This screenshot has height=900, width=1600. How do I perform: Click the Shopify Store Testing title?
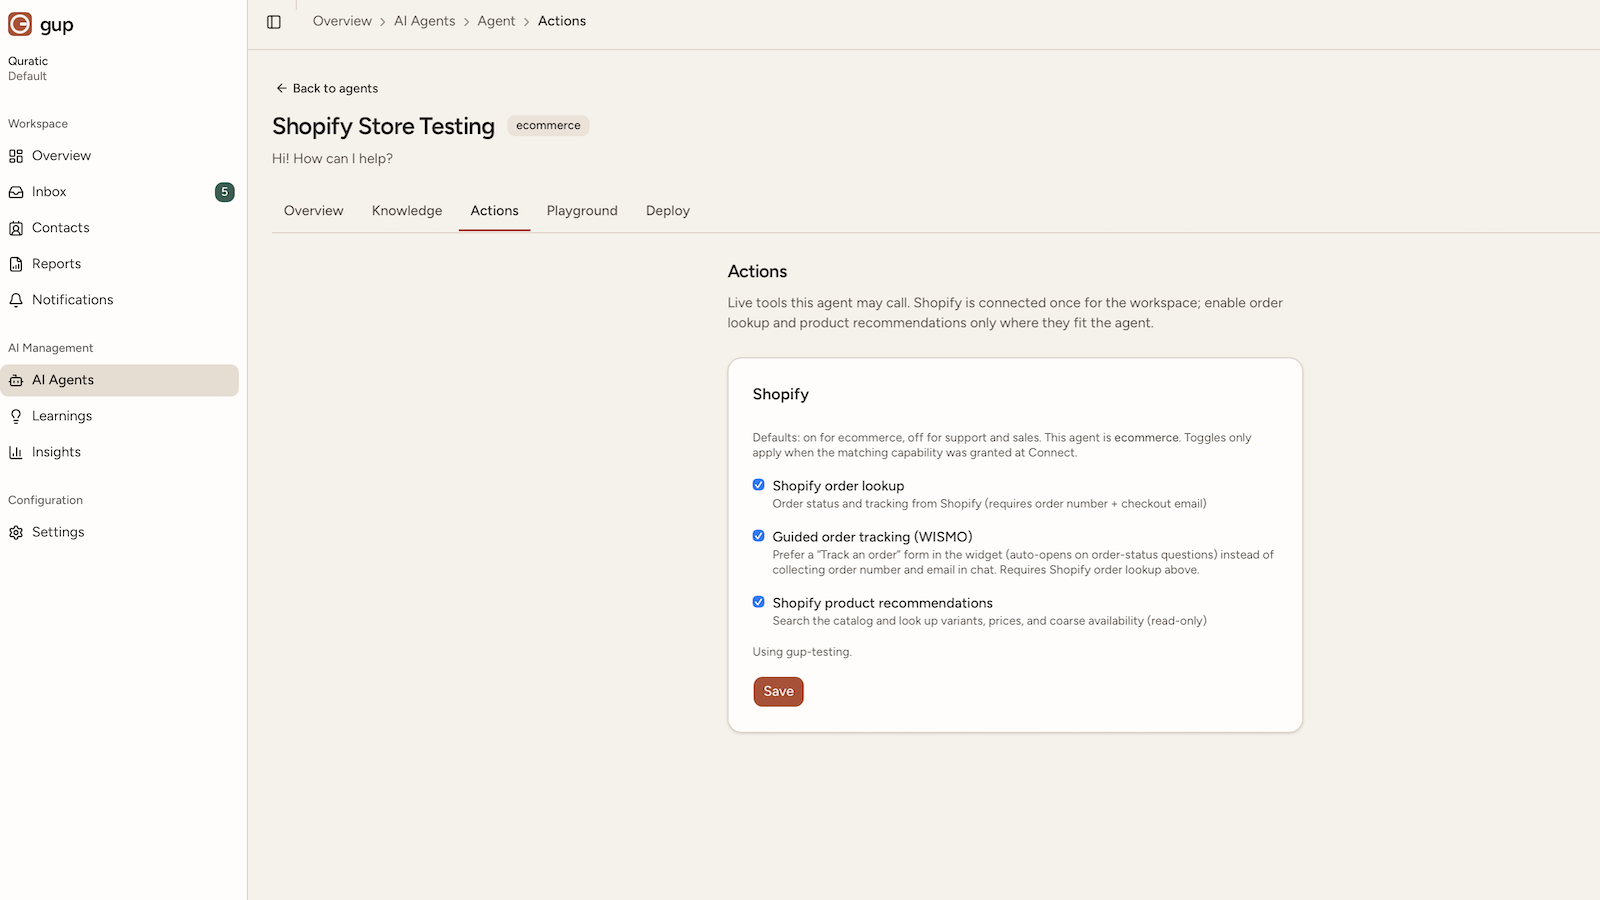pyautogui.click(x=384, y=126)
